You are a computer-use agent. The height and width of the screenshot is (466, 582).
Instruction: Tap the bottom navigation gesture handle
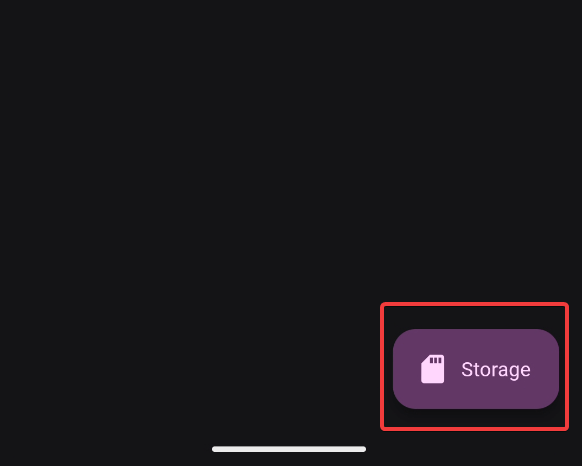point(289,449)
